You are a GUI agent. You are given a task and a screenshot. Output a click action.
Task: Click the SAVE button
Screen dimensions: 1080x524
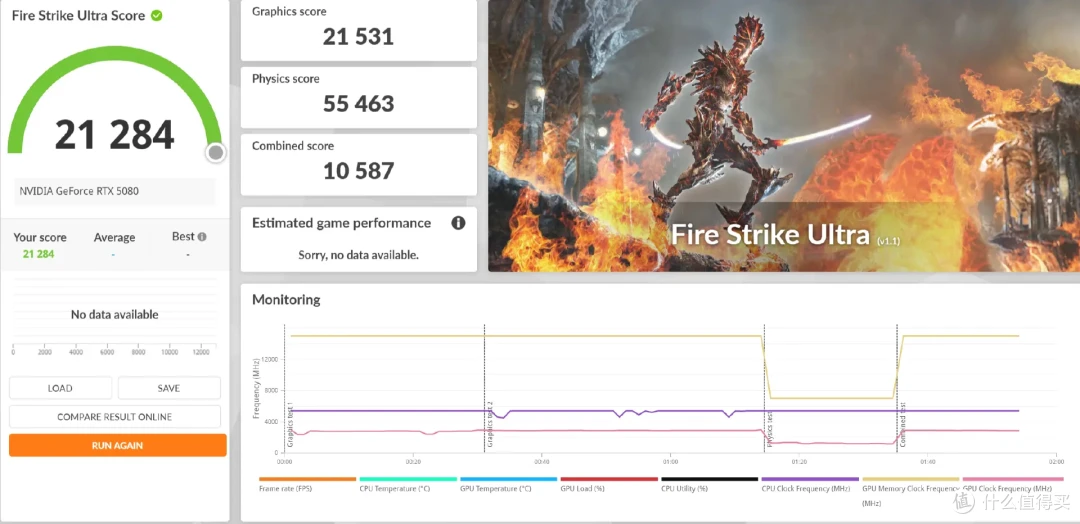[169, 388]
